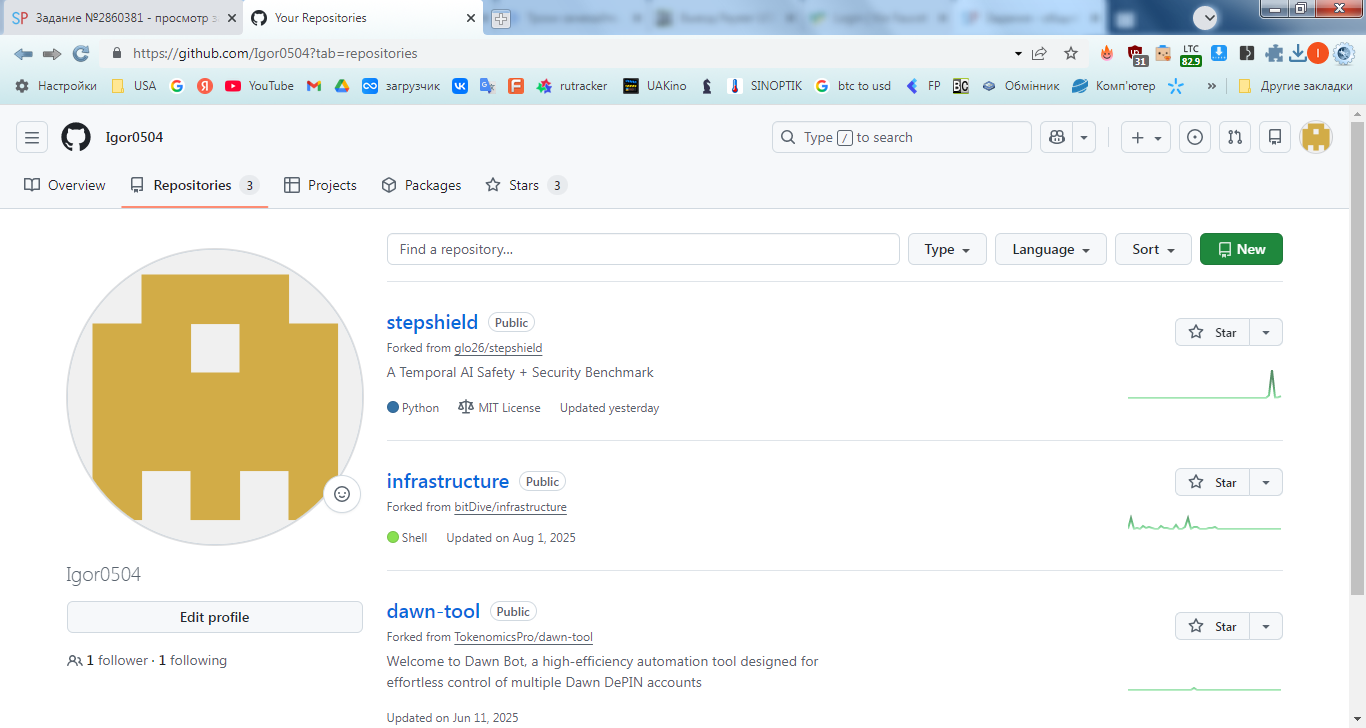Star the infrastructure repository

[x=1212, y=482]
